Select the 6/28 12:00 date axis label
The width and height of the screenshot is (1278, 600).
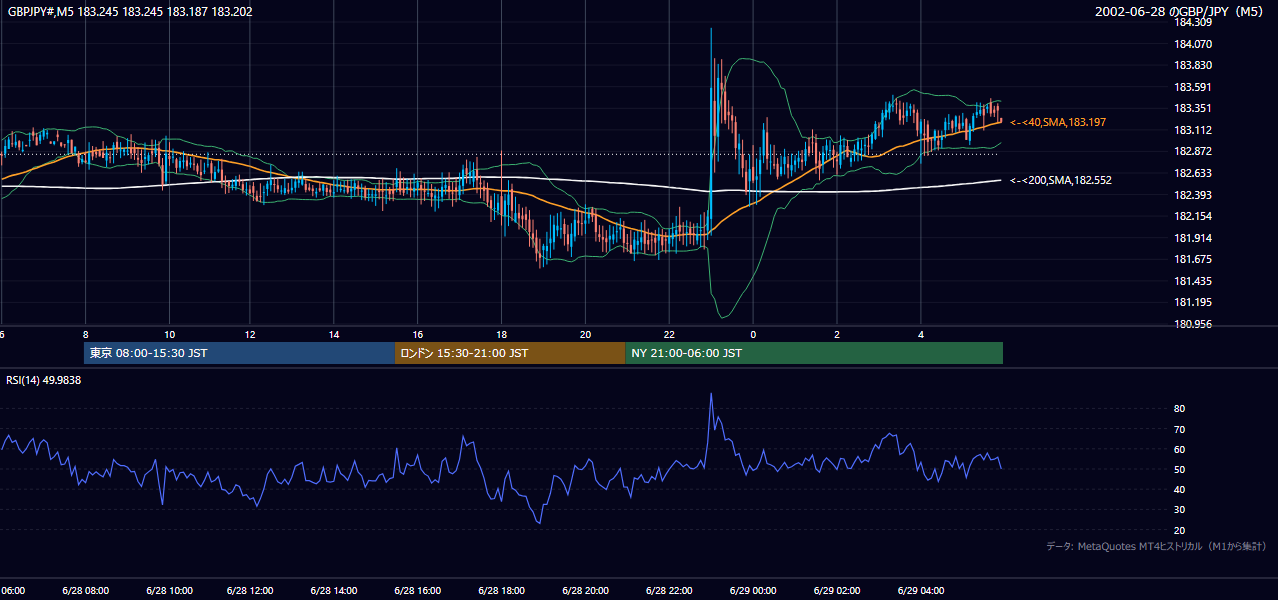(x=250, y=591)
